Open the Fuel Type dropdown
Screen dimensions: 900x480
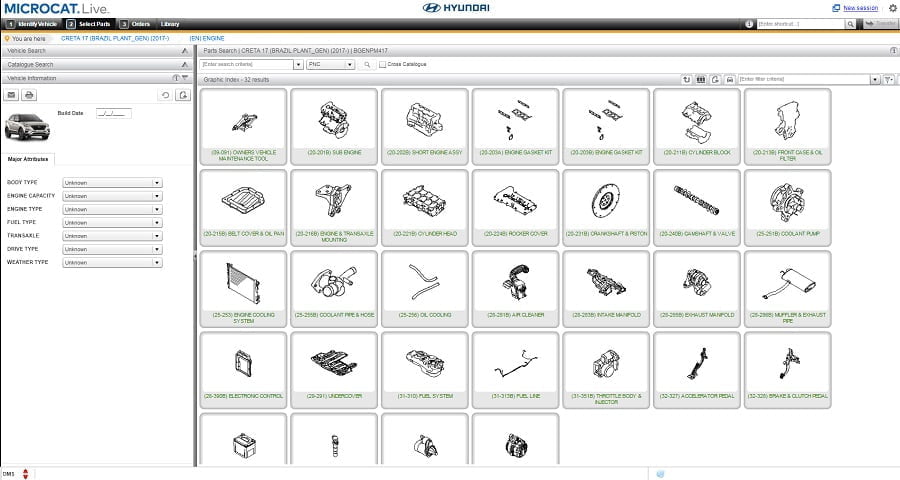click(112, 222)
